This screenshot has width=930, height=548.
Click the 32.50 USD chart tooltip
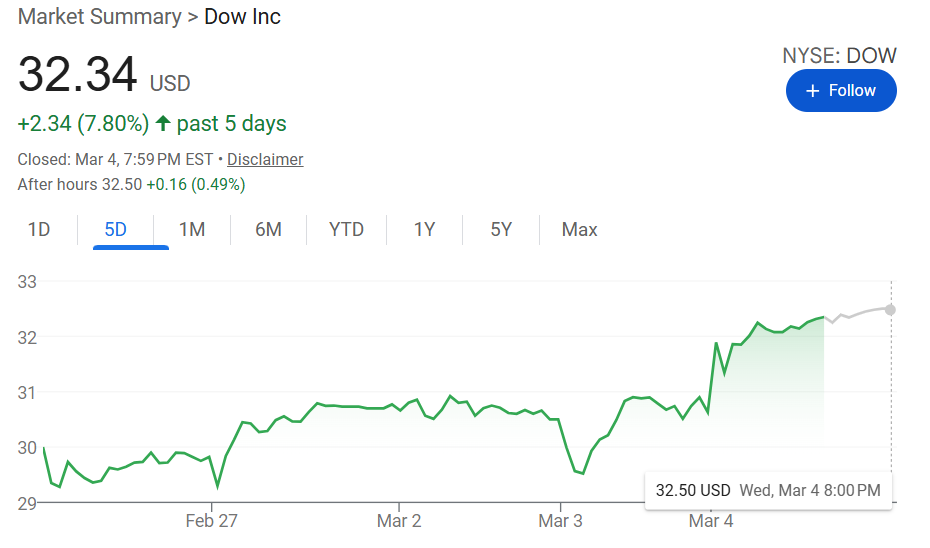tap(767, 490)
